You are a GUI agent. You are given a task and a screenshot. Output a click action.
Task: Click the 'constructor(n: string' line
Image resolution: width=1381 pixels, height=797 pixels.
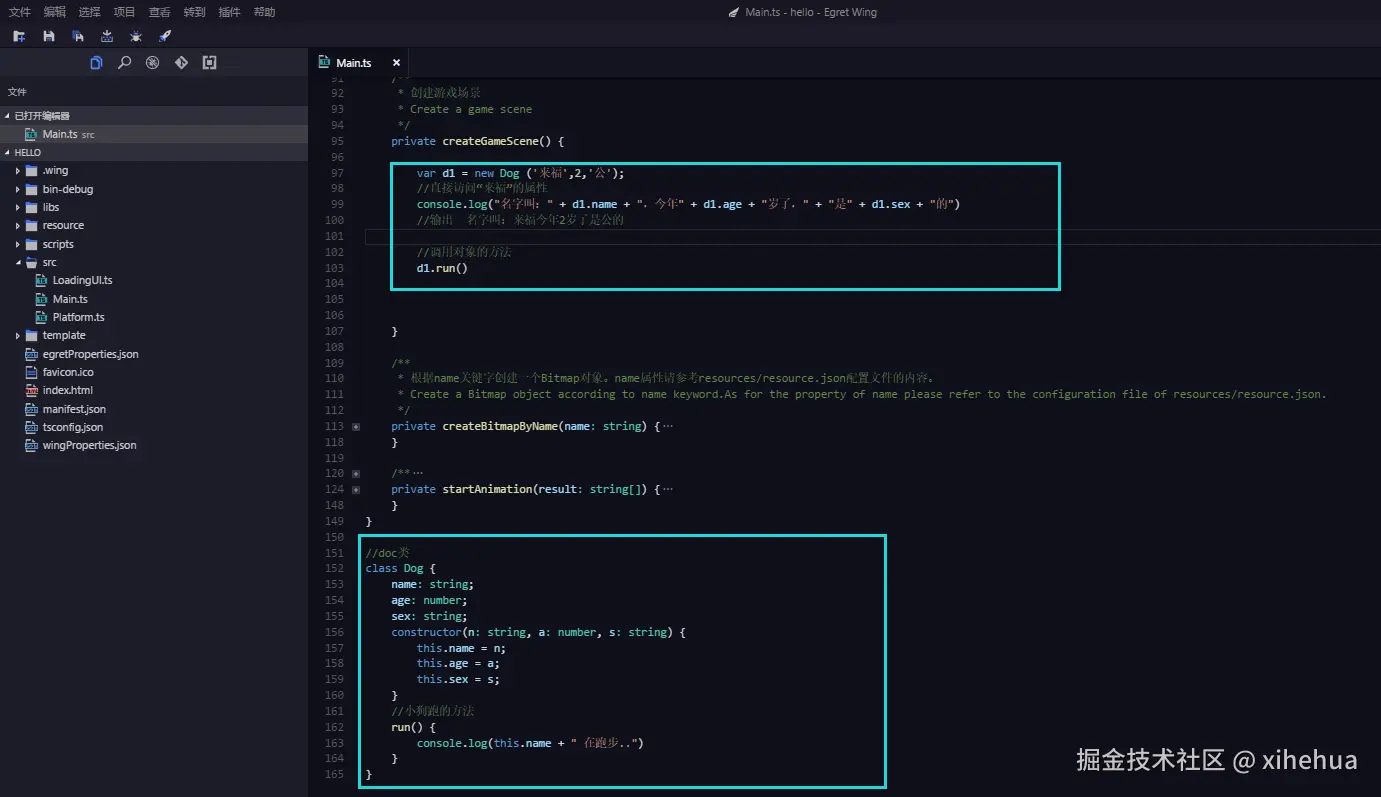[x=538, y=632]
